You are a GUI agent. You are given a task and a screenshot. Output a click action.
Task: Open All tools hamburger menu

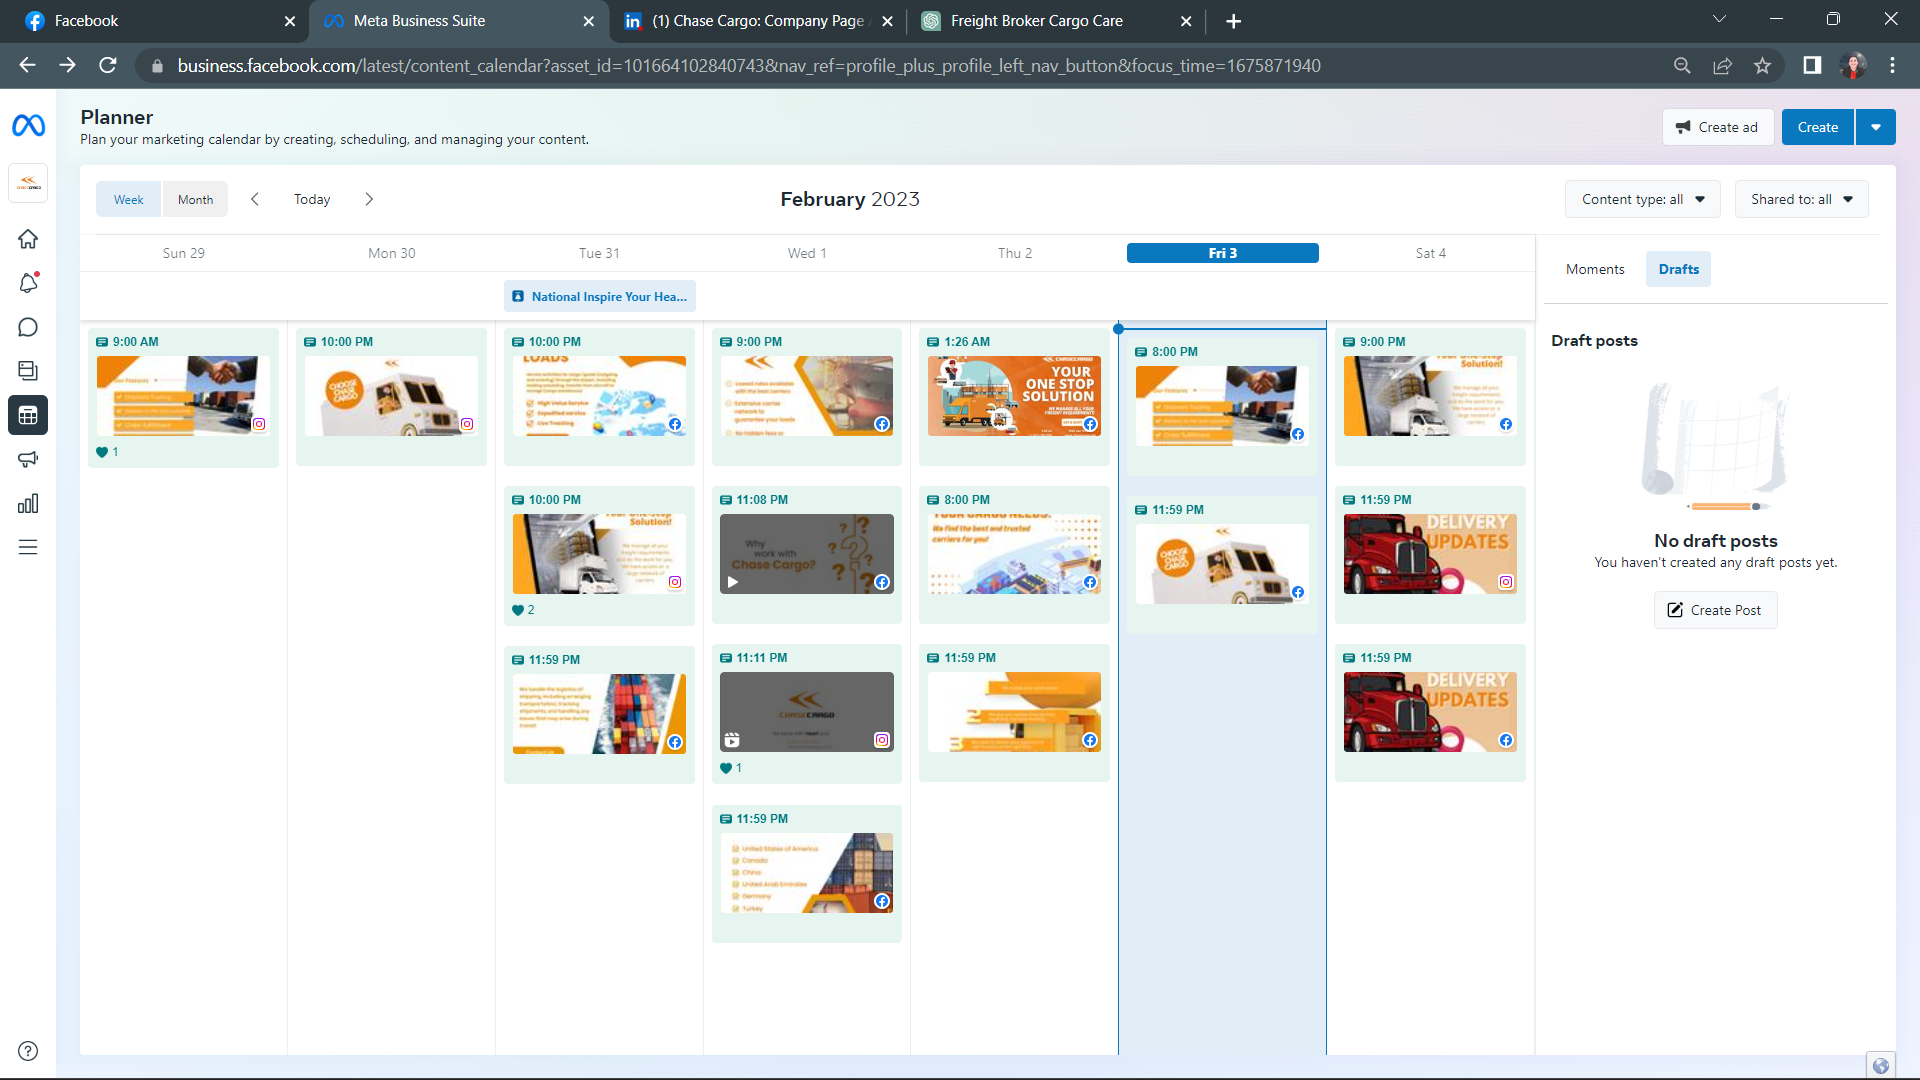coord(28,547)
